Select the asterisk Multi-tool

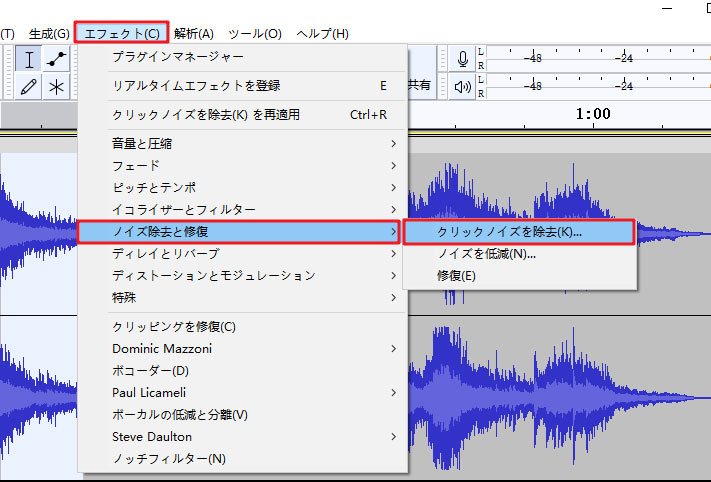[x=56, y=86]
